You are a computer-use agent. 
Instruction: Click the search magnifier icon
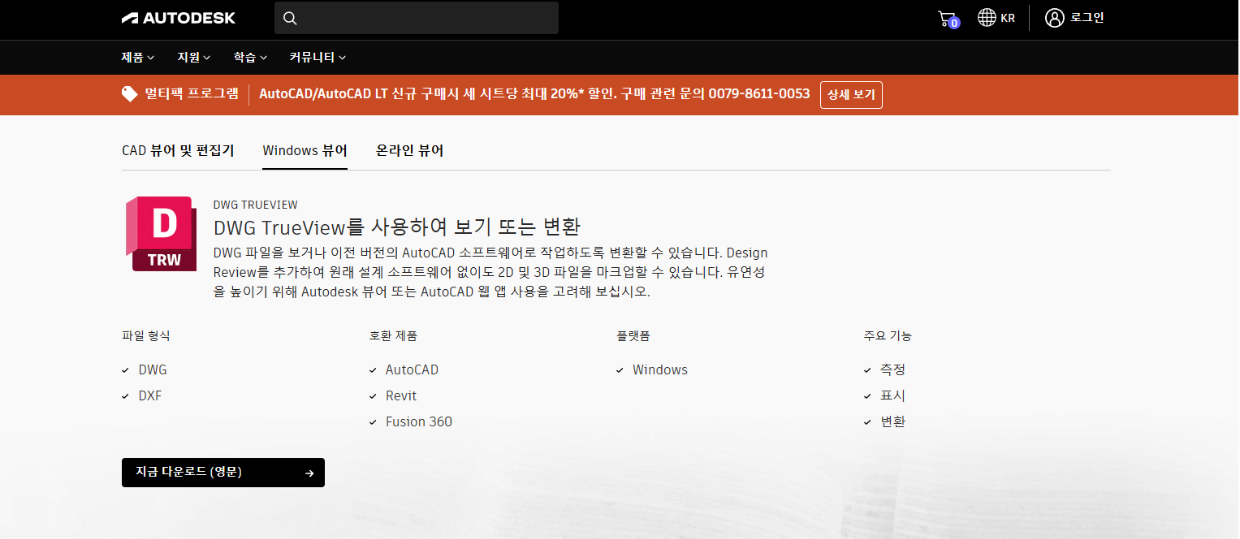tap(290, 18)
